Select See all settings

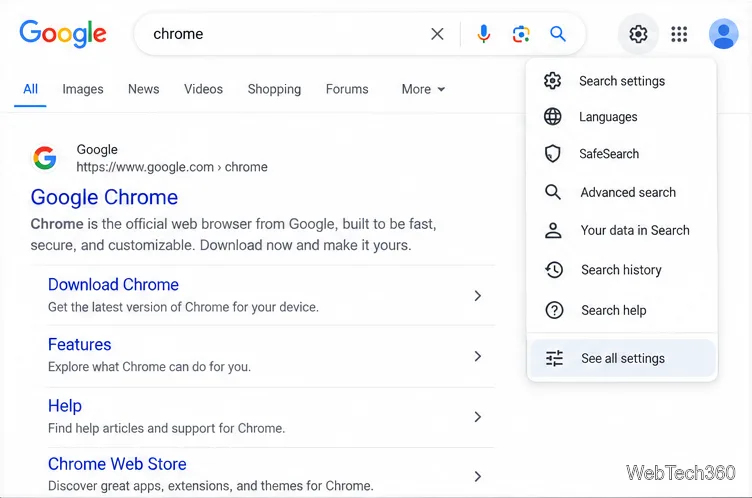pyautogui.click(x=622, y=358)
